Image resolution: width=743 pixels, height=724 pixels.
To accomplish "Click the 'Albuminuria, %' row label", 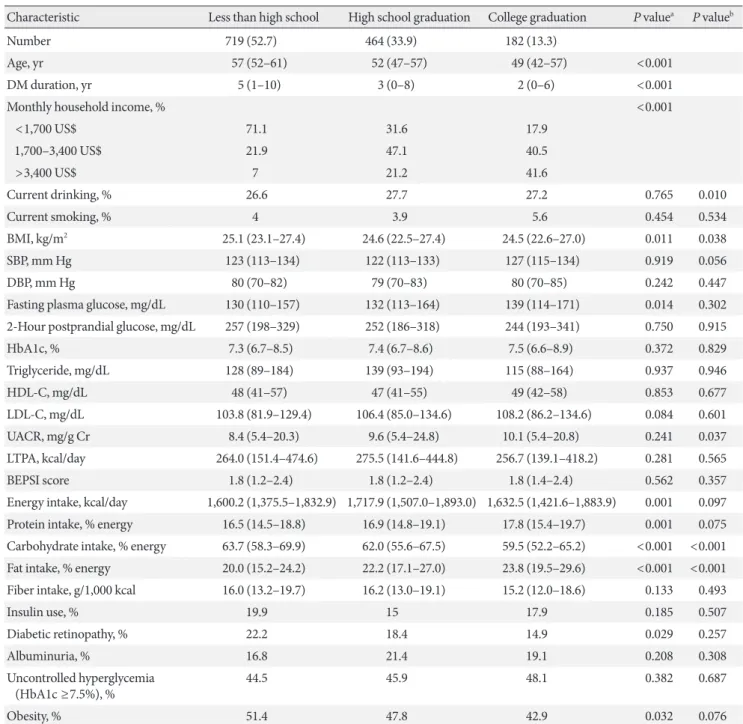I will (48, 656).
